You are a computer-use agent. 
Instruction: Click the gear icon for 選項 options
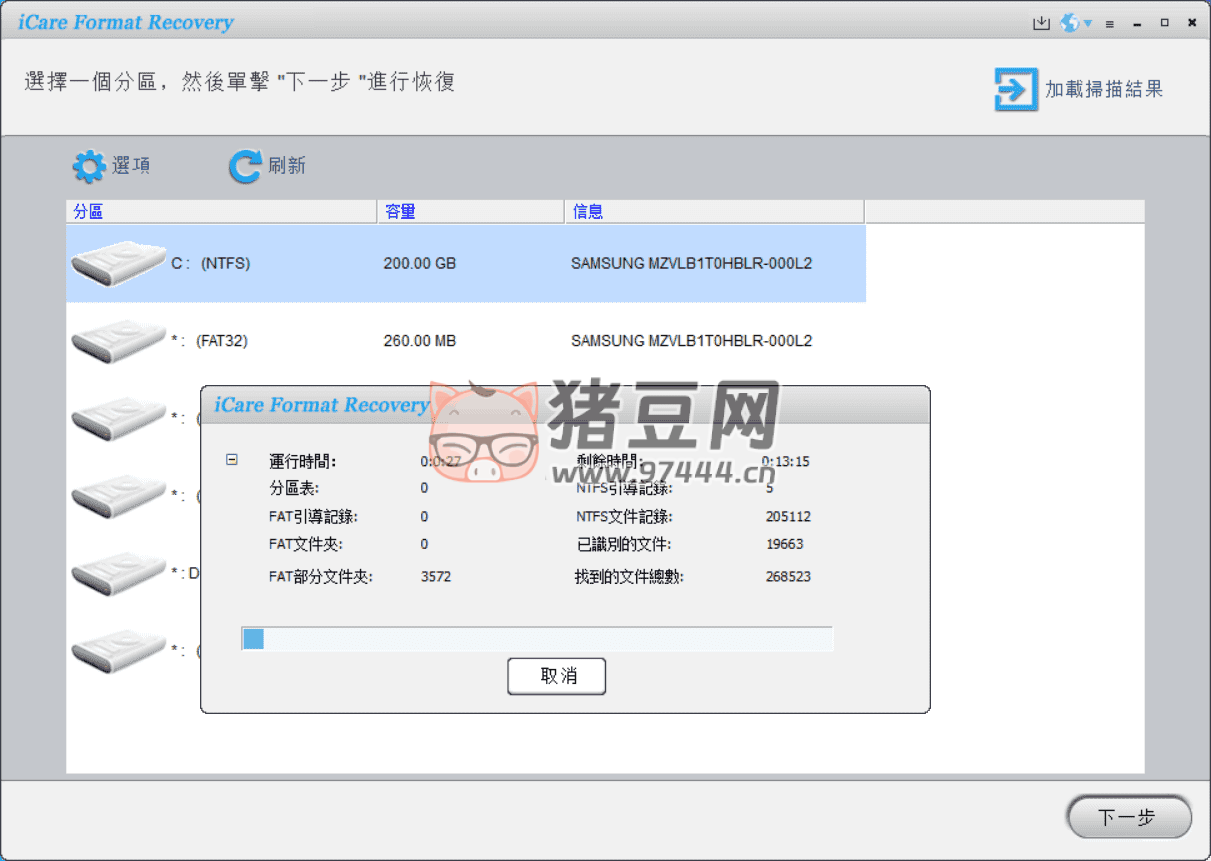89,166
